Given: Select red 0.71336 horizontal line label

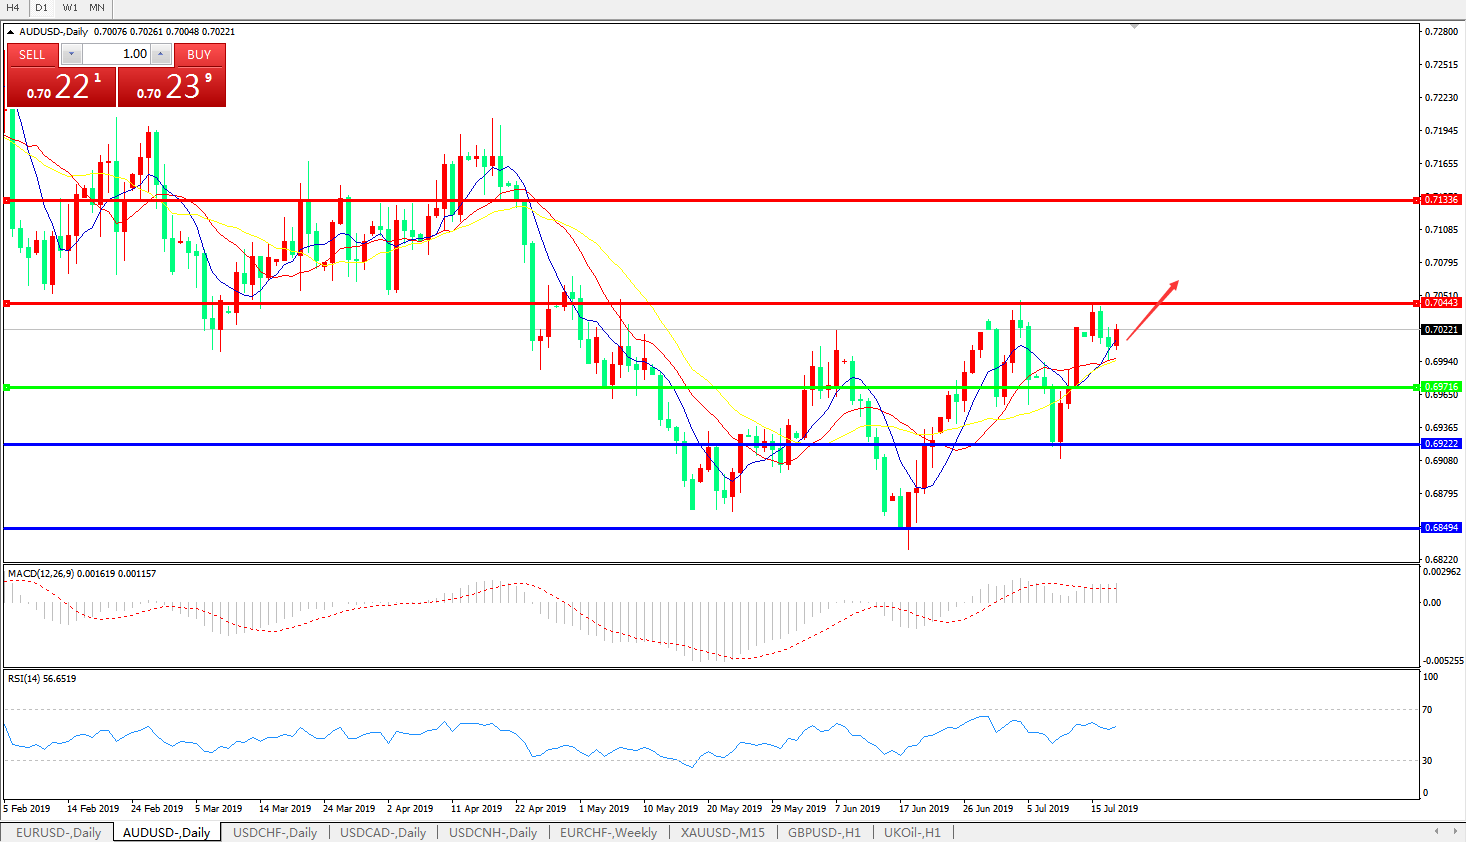Looking at the screenshot, I should click(x=1441, y=200).
